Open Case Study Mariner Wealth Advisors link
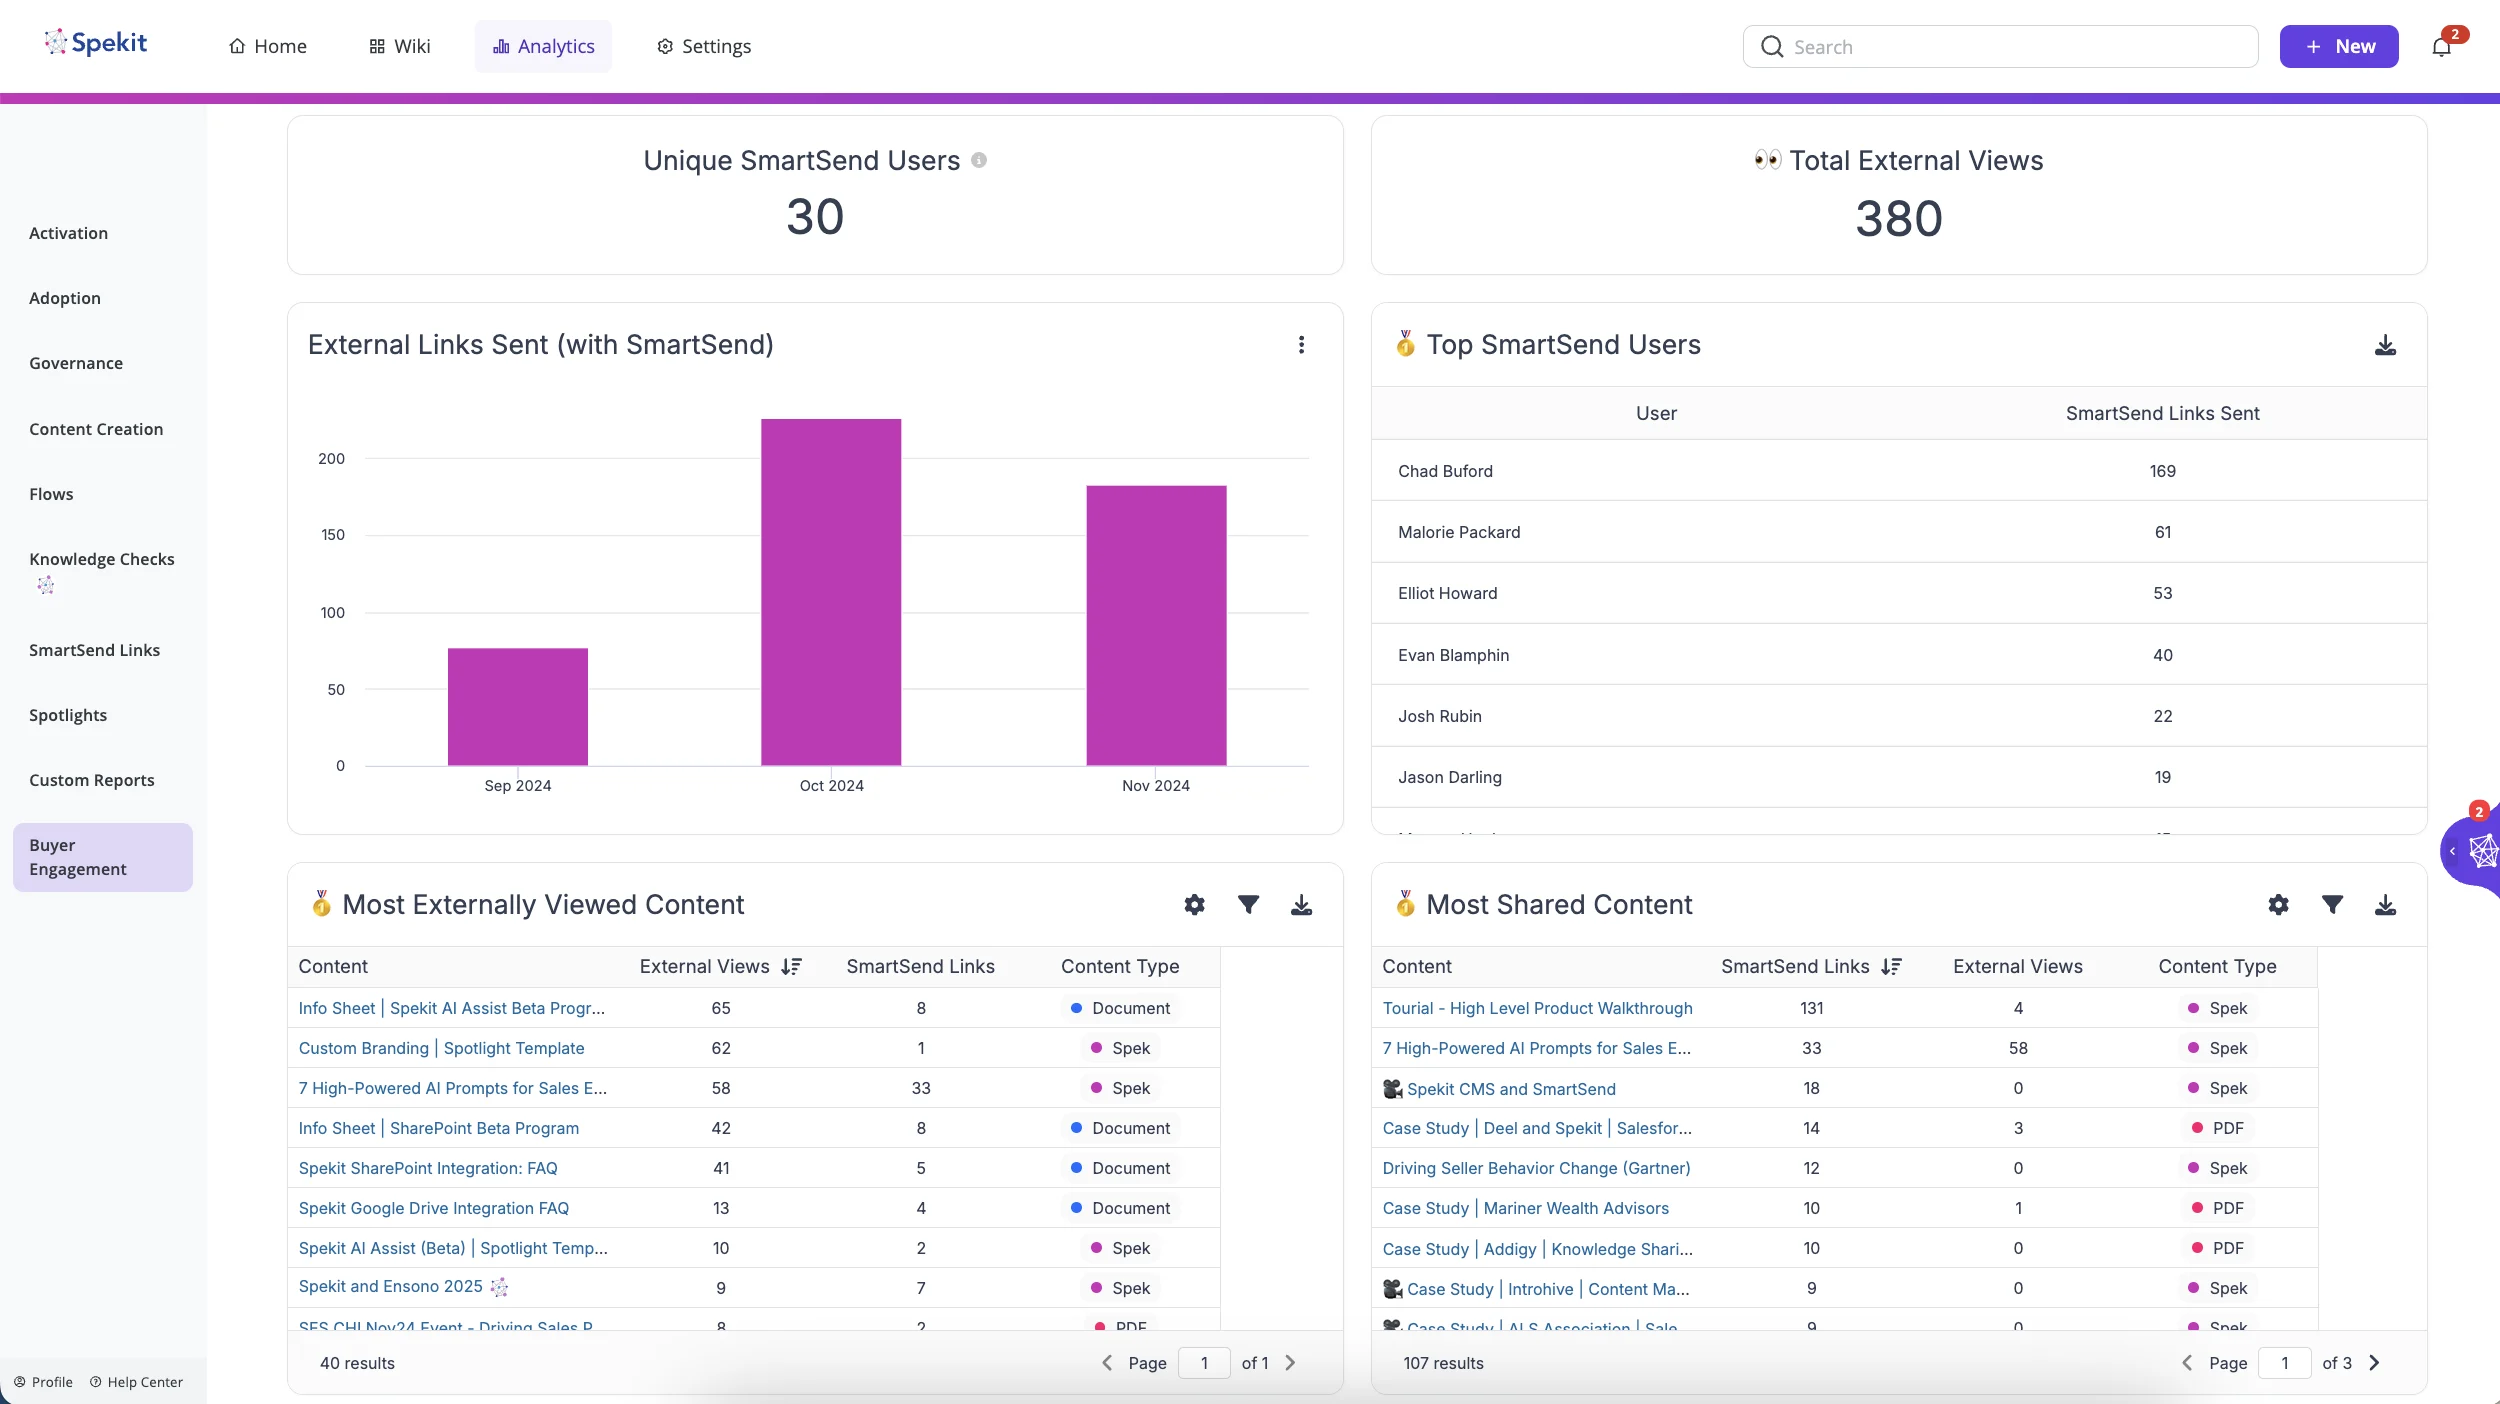Viewport: 2500px width, 1404px height. pyautogui.click(x=1525, y=1208)
